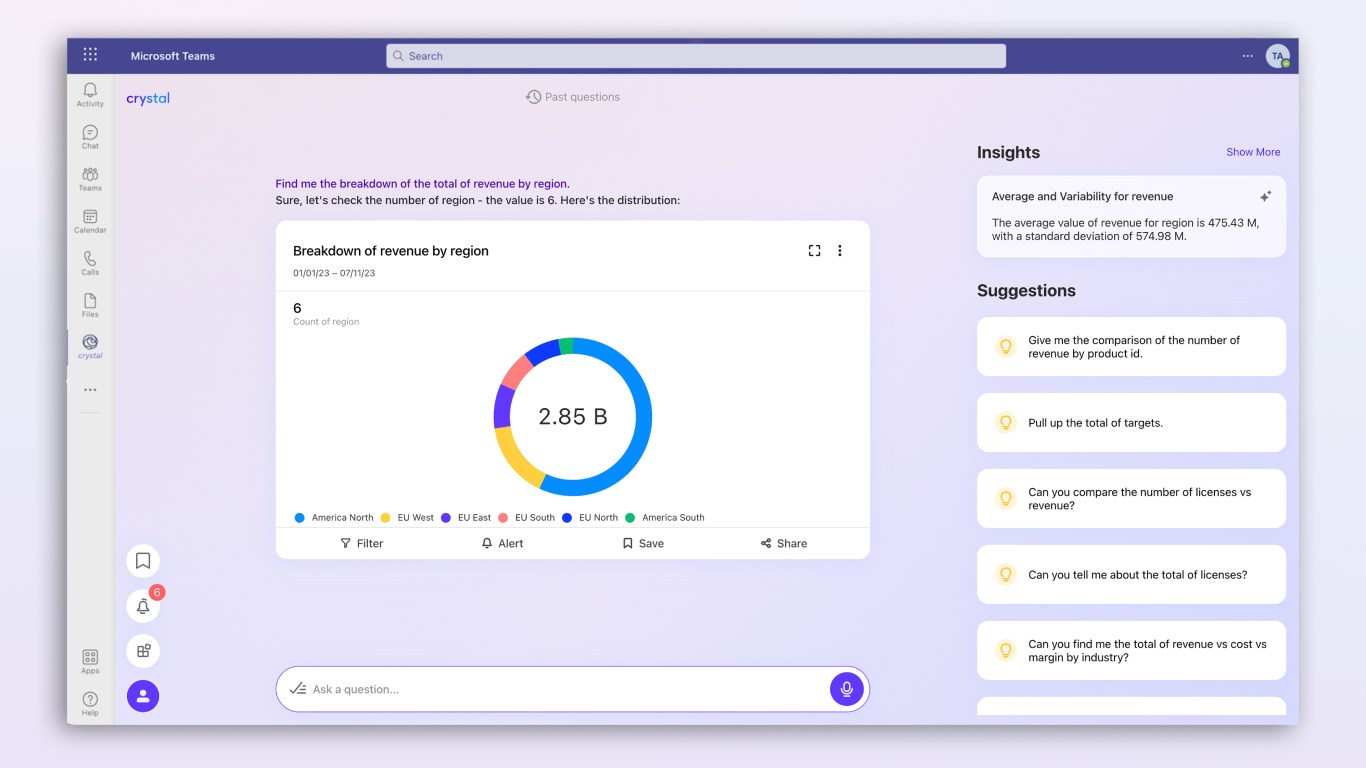
Task: Filter the revenue chart
Action: click(361, 543)
